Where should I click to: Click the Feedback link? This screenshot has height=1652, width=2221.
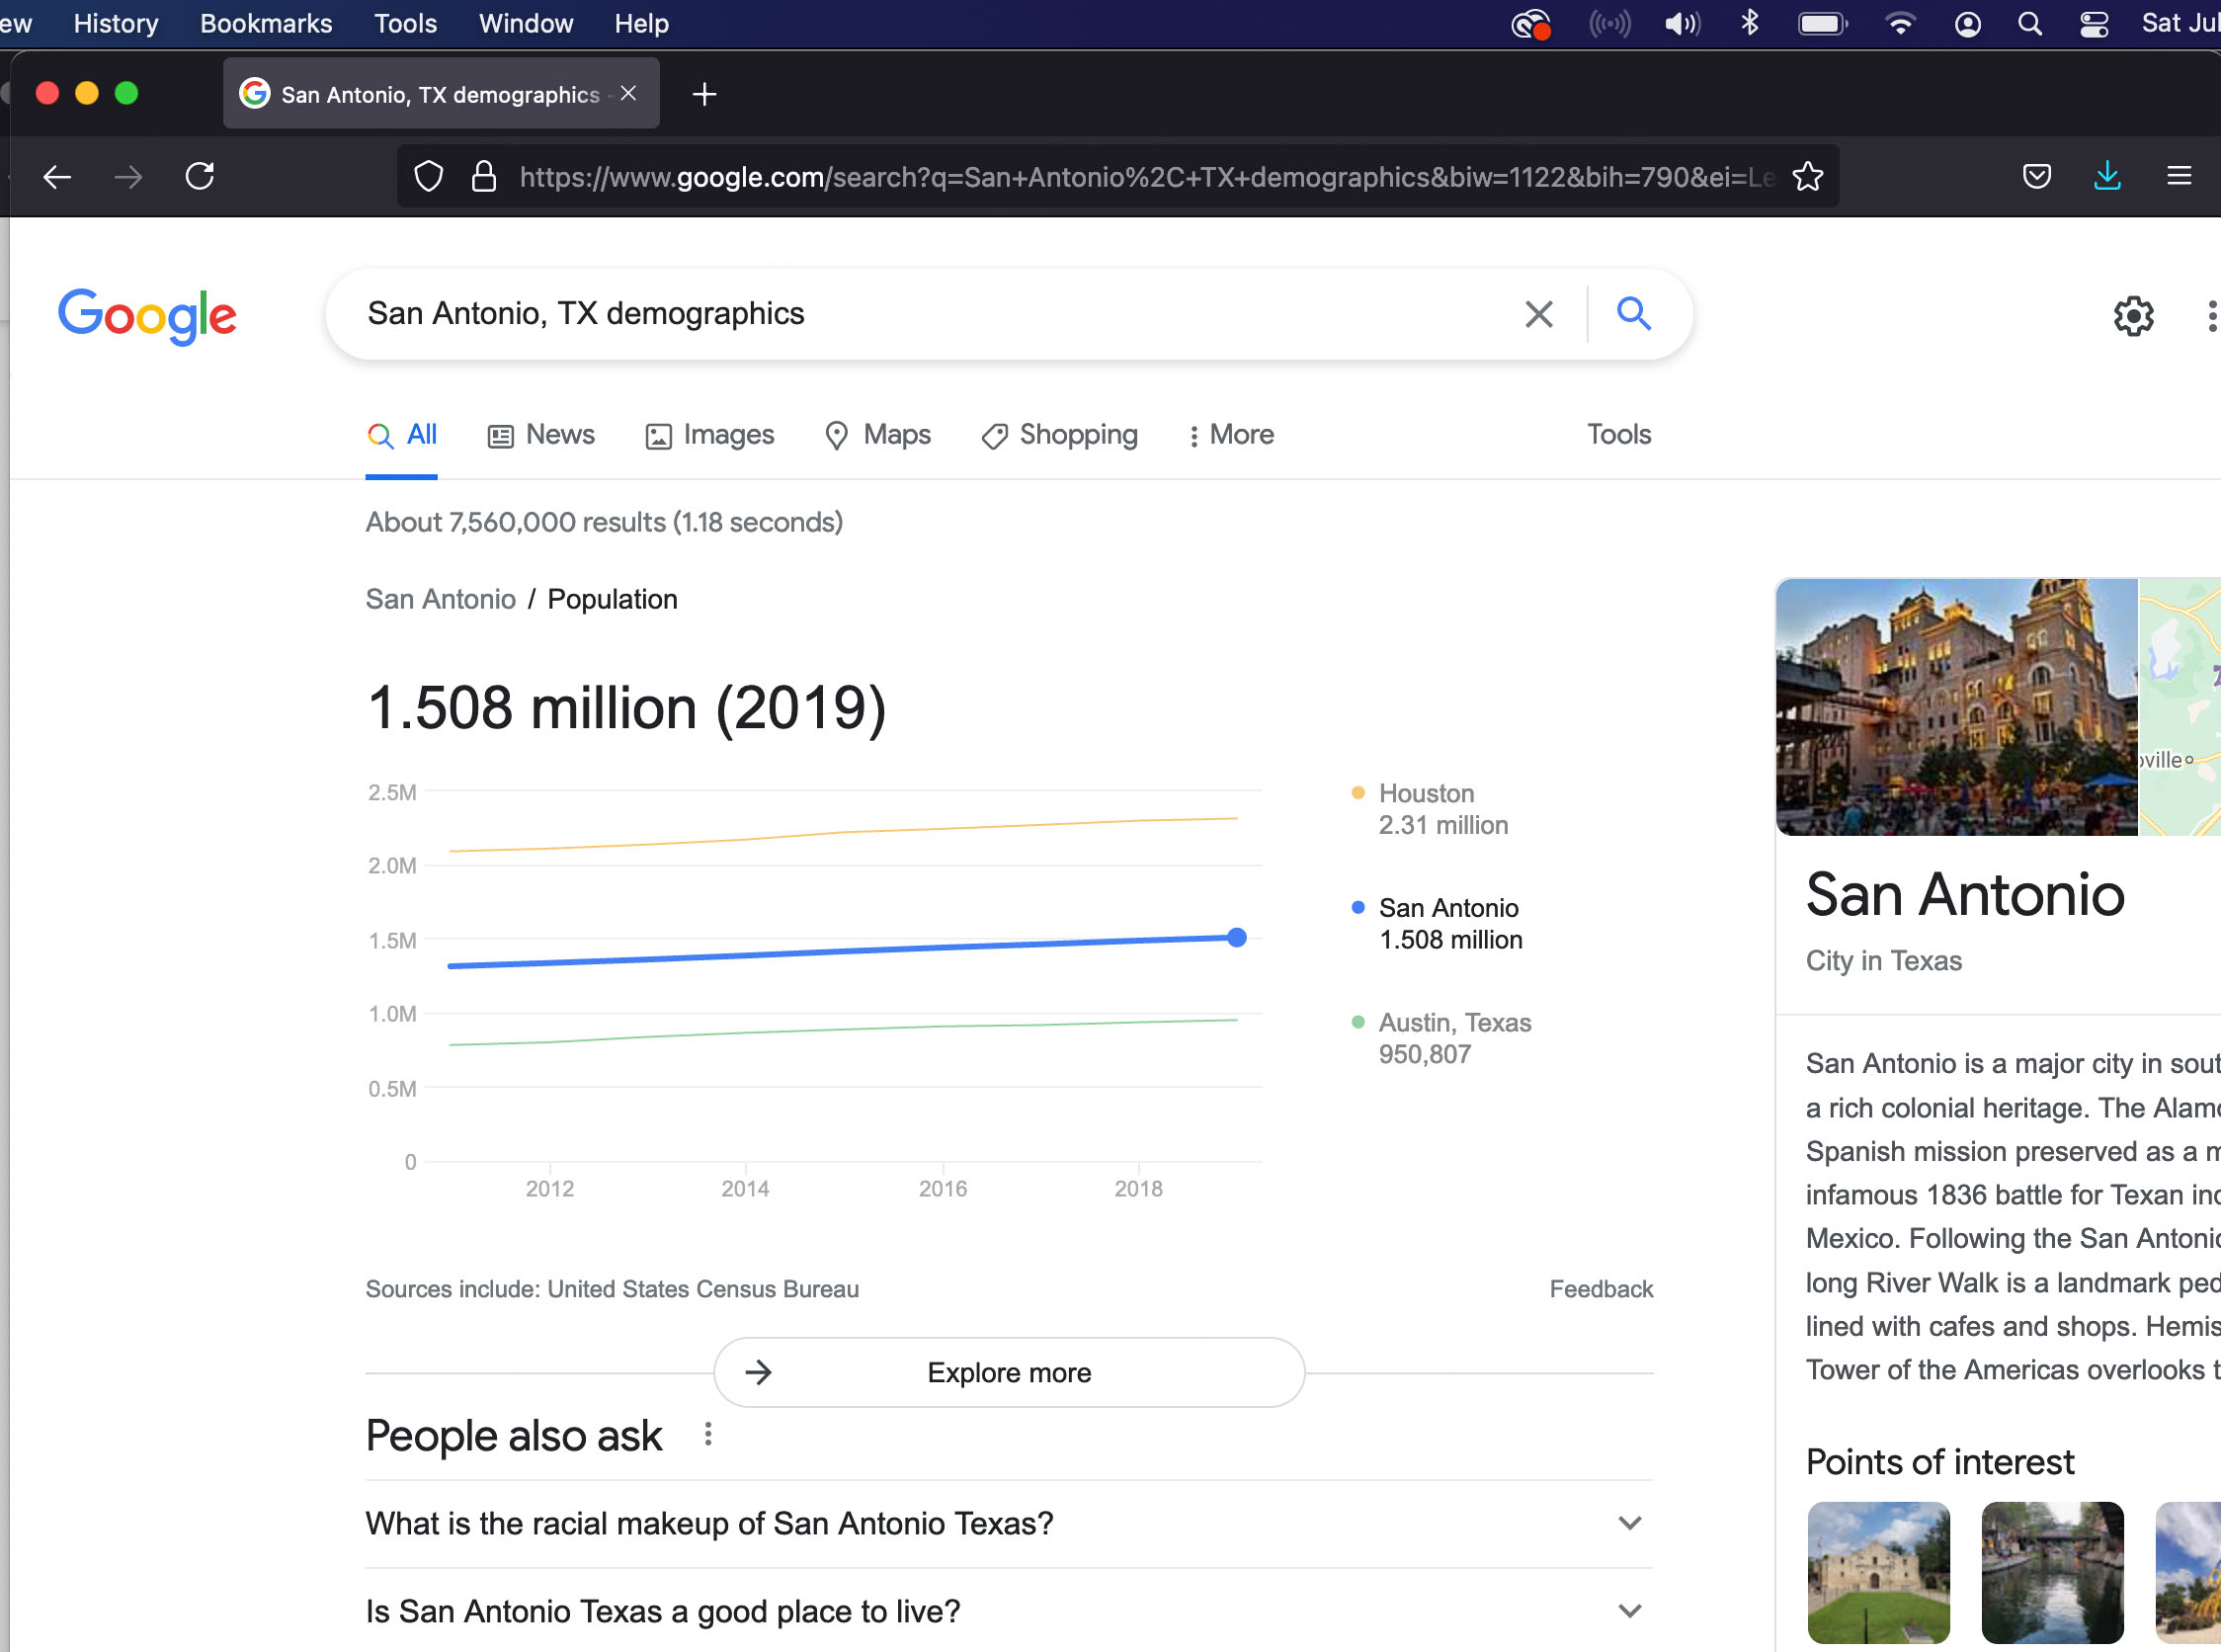click(1601, 1289)
